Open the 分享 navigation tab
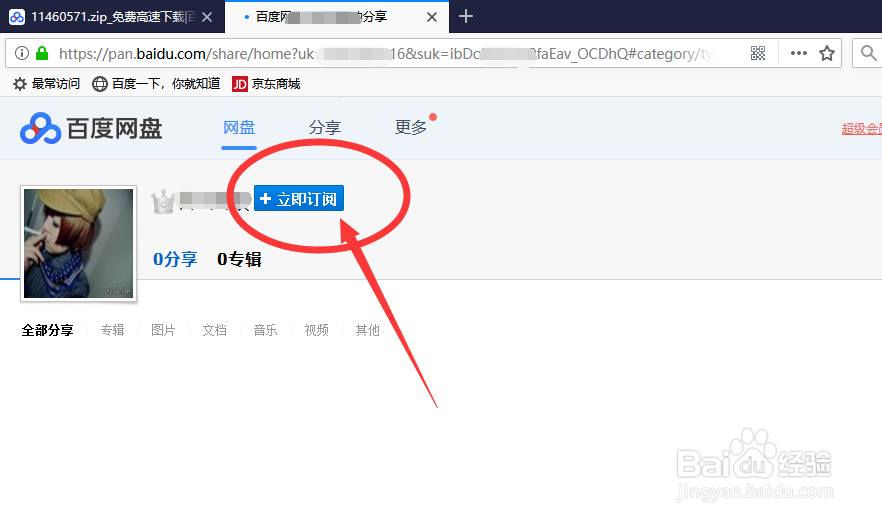The image size is (882, 522). pos(325,128)
